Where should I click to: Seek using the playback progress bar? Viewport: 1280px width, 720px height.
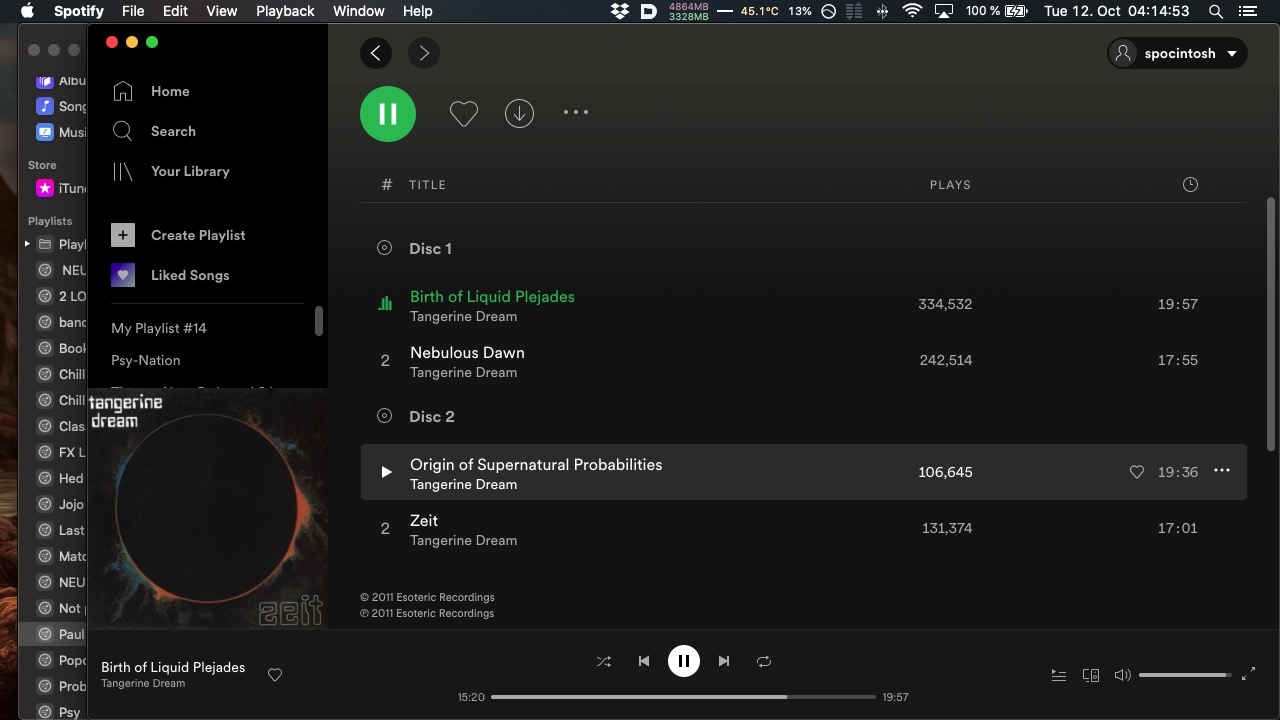click(684, 697)
